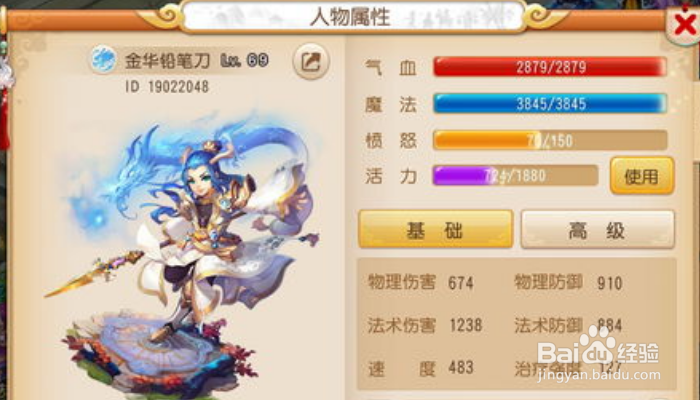700x400 pixels.
Task: Click the blue faction emblem icon
Action: pos(103,60)
